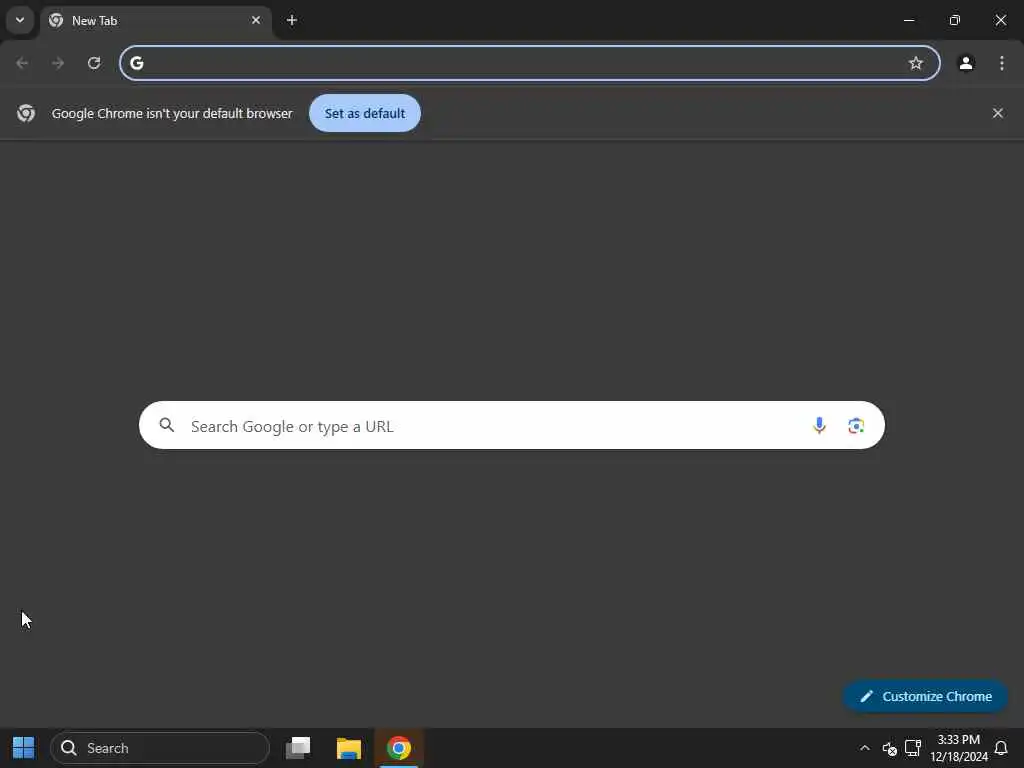Open the clock showing 3:33 PM
Screen dimensions: 1024x768
point(959,748)
